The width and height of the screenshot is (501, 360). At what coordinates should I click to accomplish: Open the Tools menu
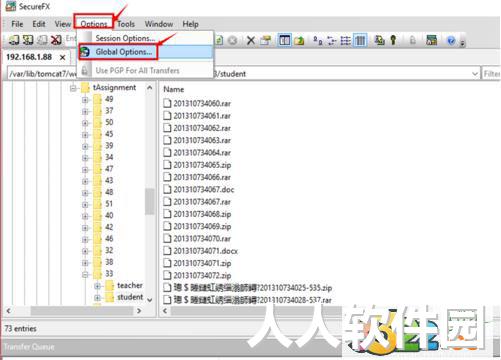(x=126, y=24)
